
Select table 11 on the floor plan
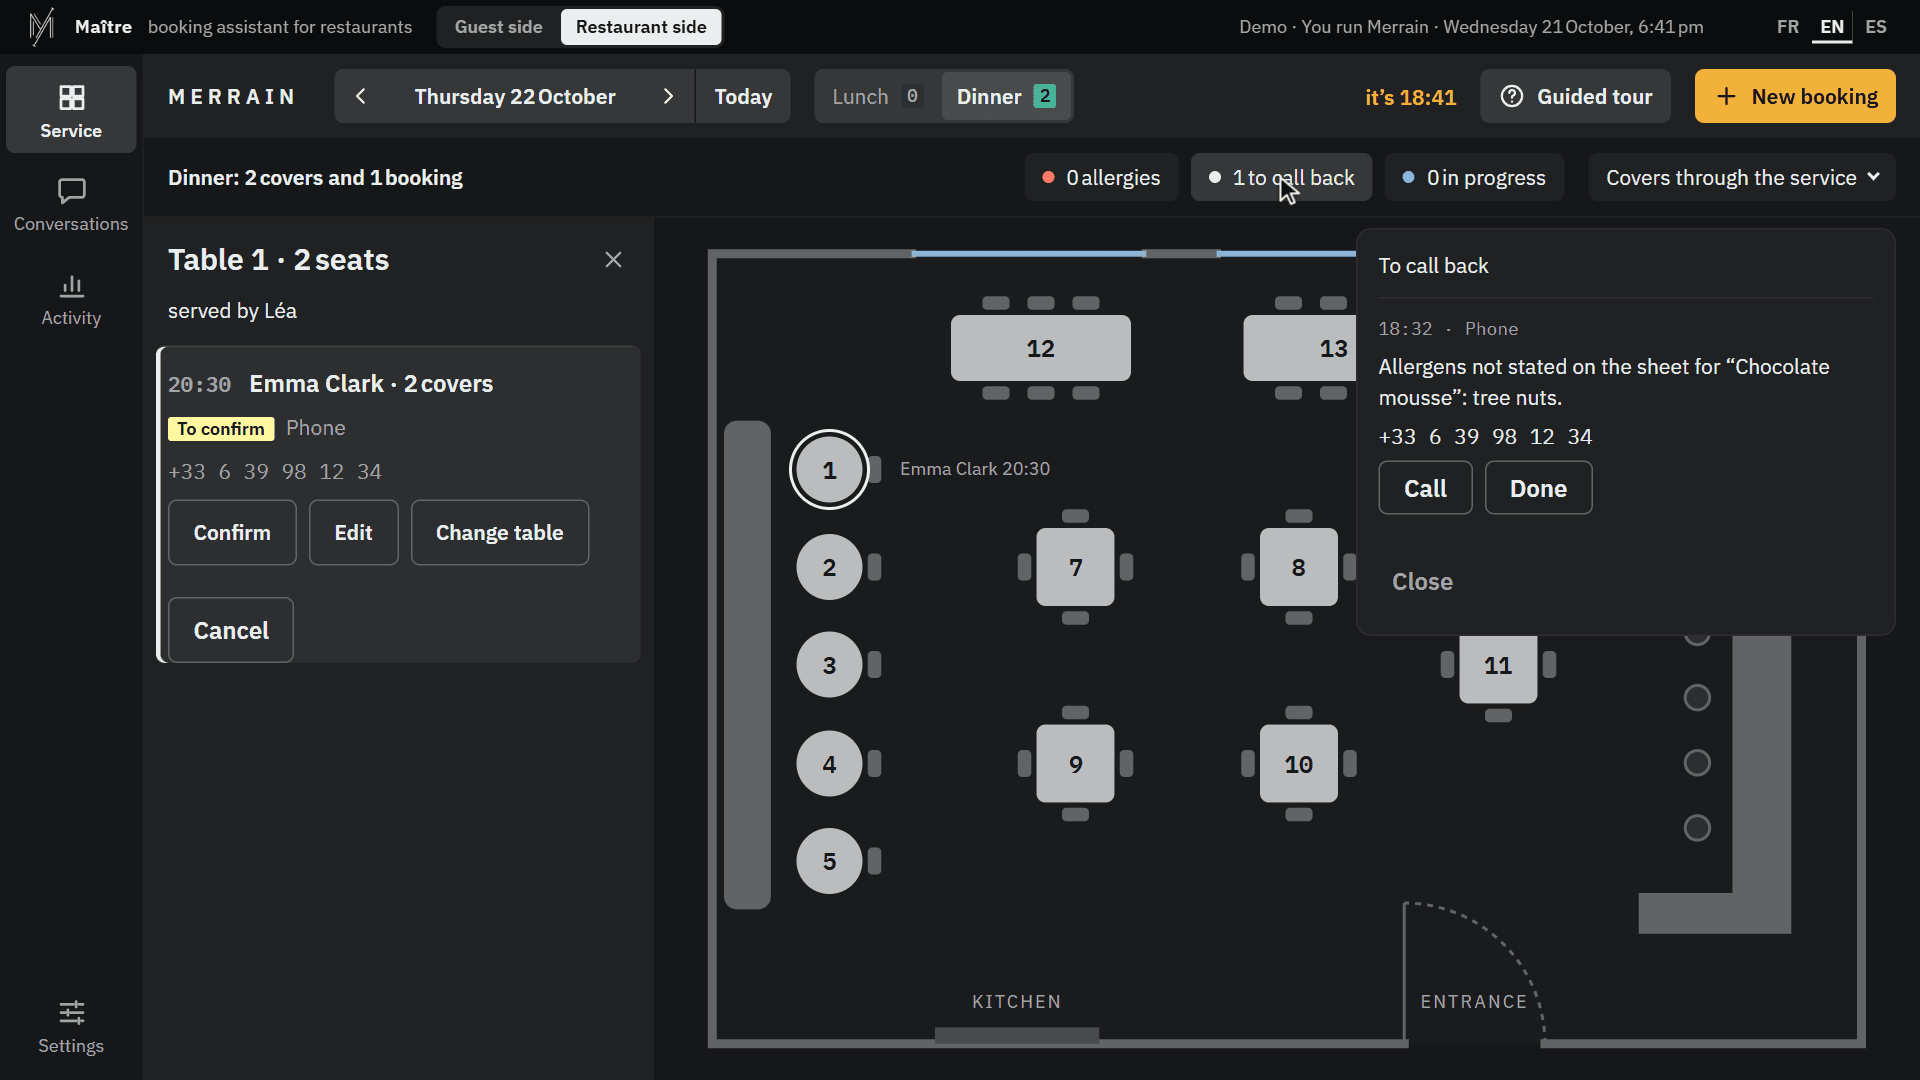pyautogui.click(x=1497, y=668)
